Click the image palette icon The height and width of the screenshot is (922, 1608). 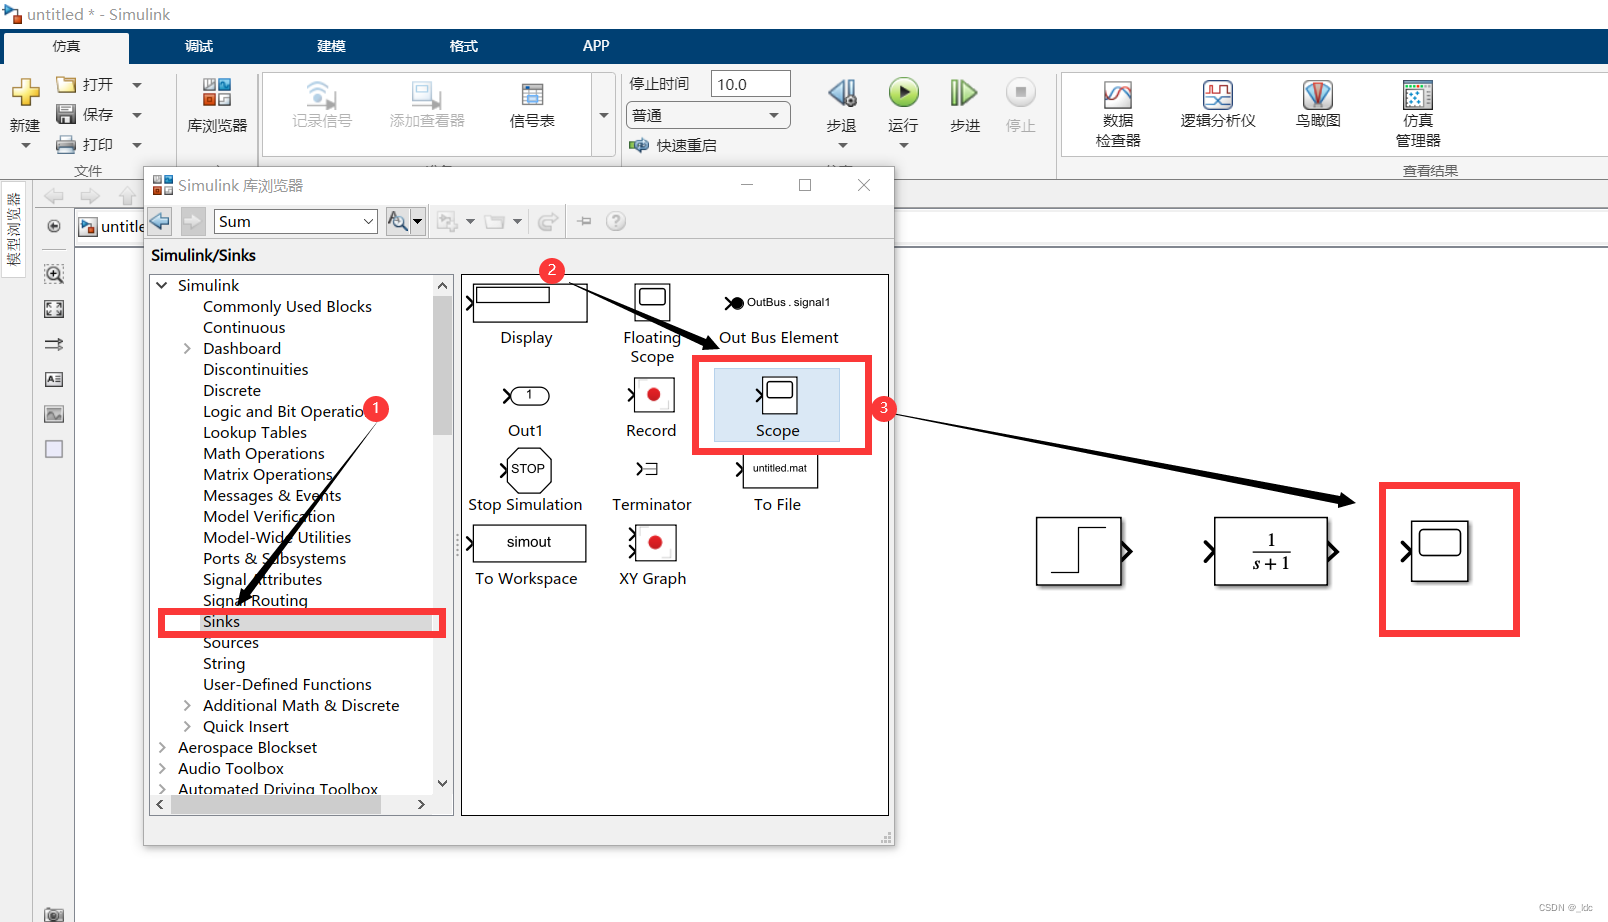pos(54,414)
